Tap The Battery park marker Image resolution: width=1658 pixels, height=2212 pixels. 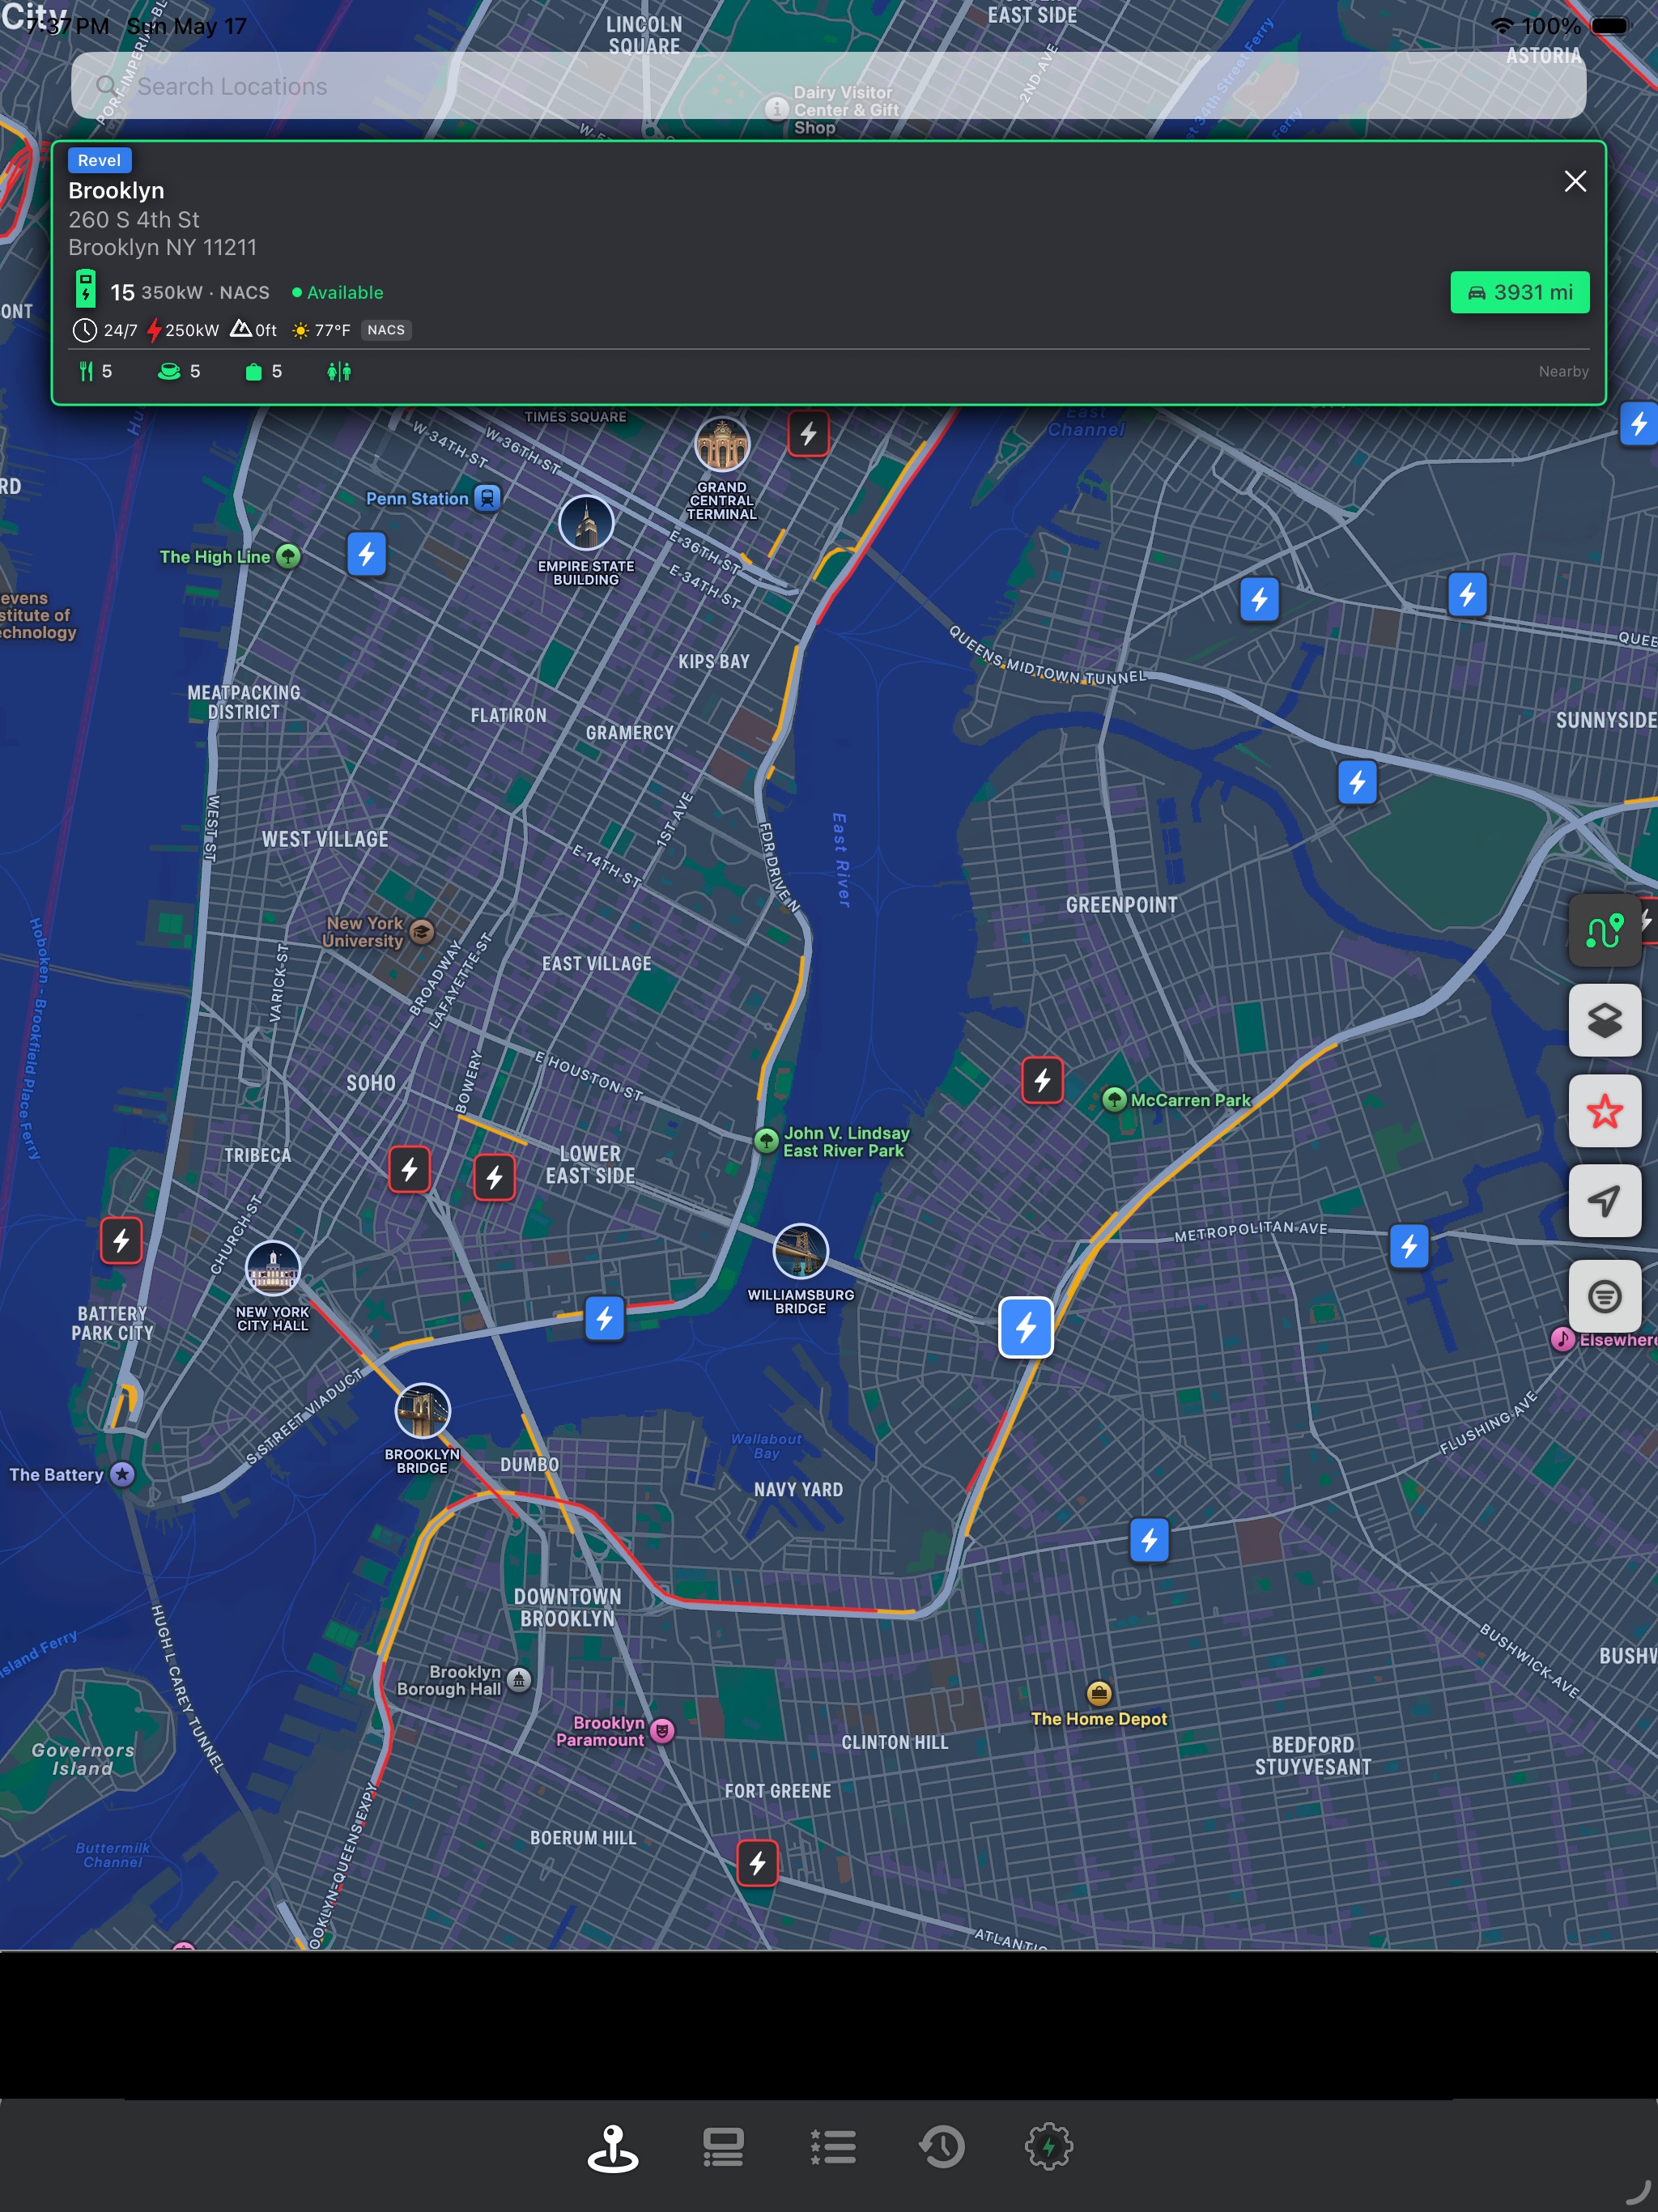coord(122,1474)
